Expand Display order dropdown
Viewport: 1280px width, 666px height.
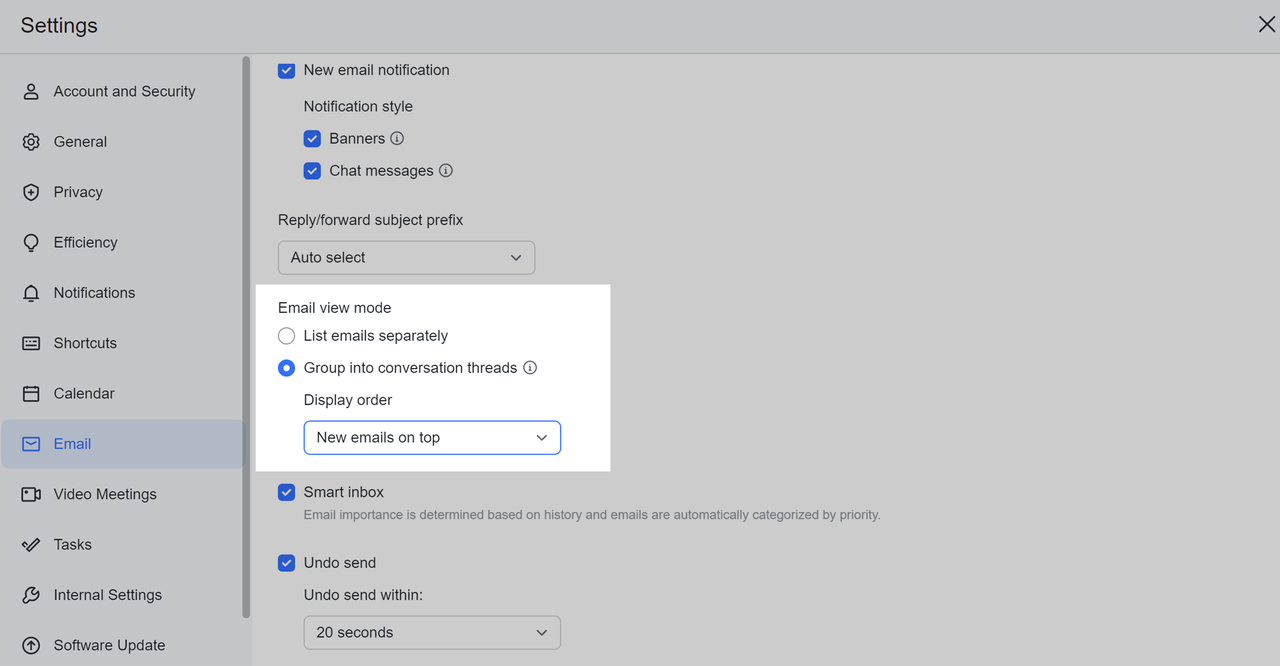[x=432, y=437]
